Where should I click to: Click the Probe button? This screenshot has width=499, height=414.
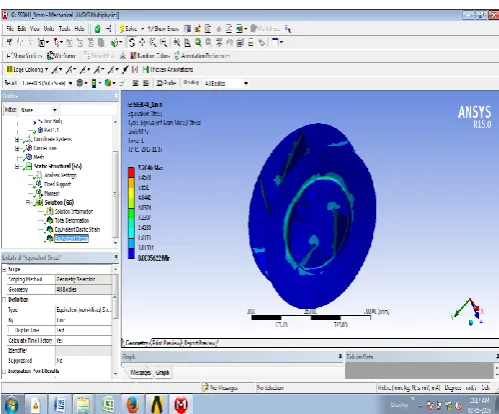click(x=166, y=83)
